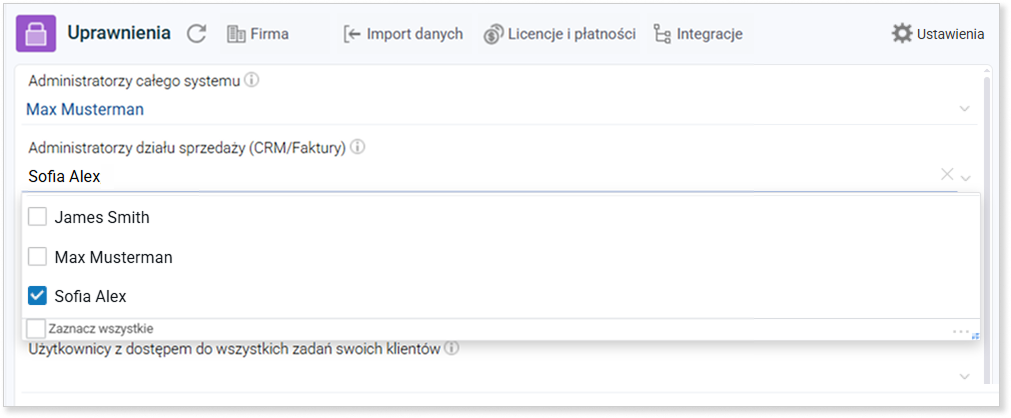
Task: Click the building icon beside Firma
Action: point(236,34)
